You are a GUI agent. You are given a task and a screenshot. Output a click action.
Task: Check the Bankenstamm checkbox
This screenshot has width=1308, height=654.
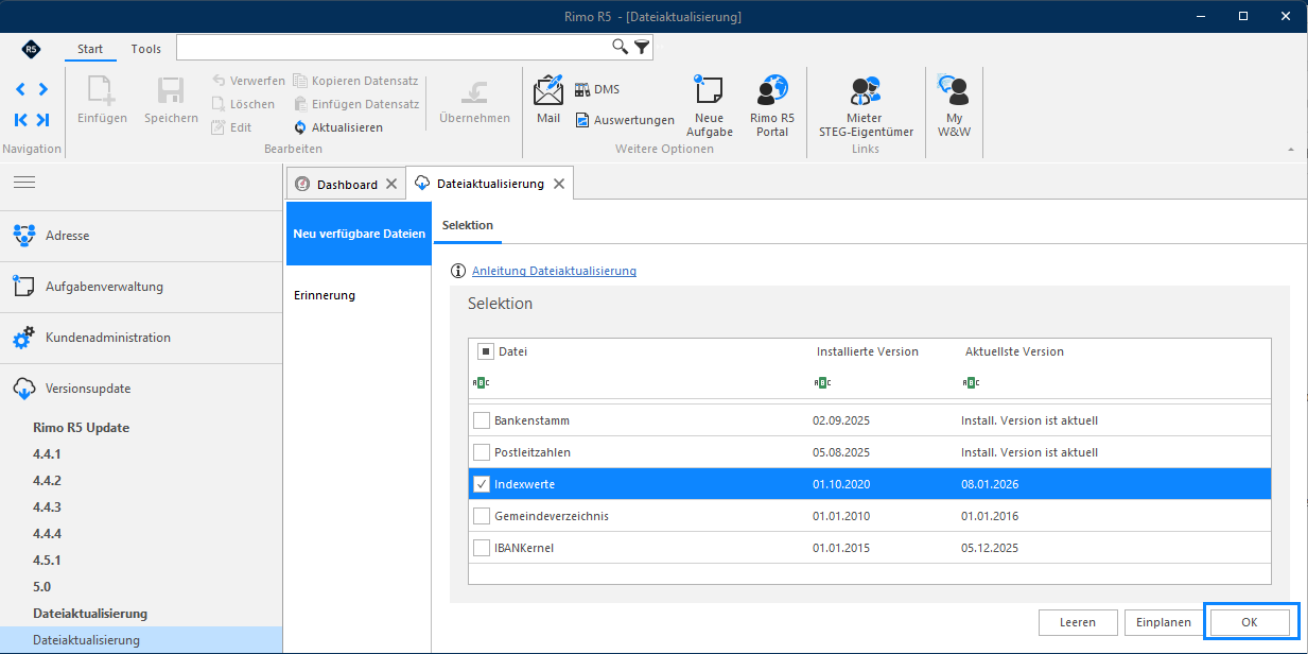click(x=481, y=421)
